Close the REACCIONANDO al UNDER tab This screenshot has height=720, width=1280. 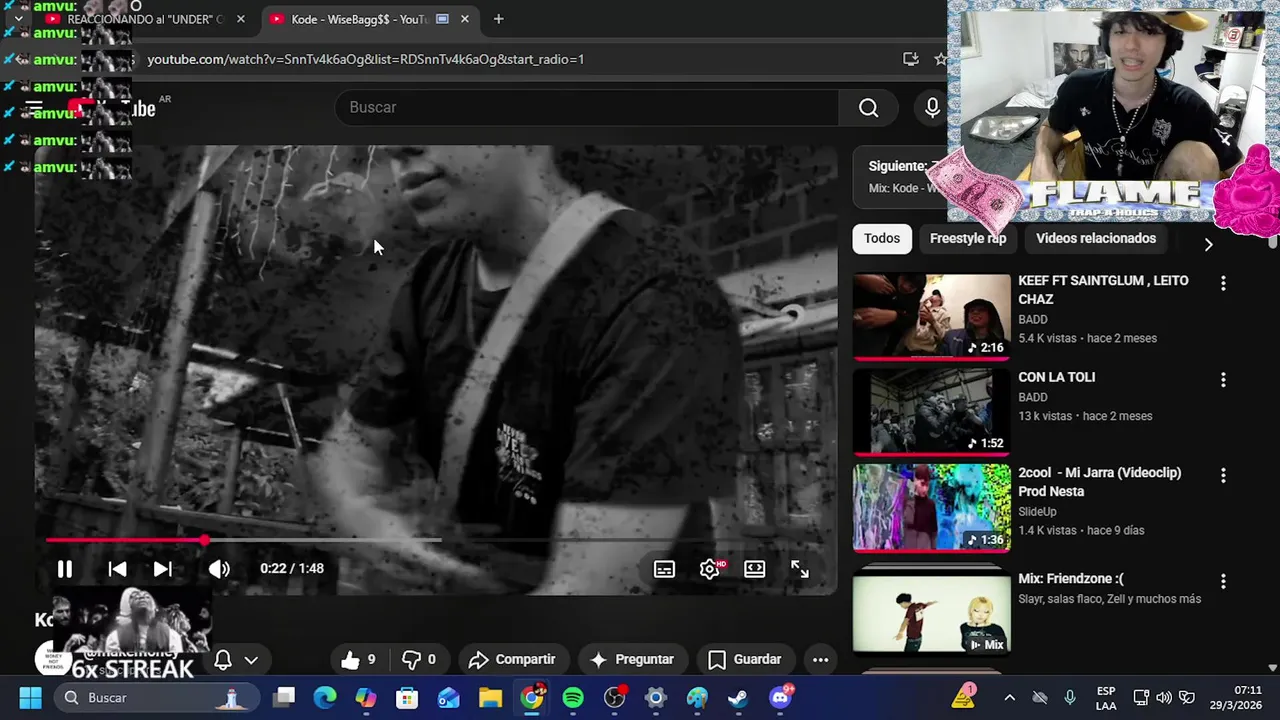tap(240, 19)
